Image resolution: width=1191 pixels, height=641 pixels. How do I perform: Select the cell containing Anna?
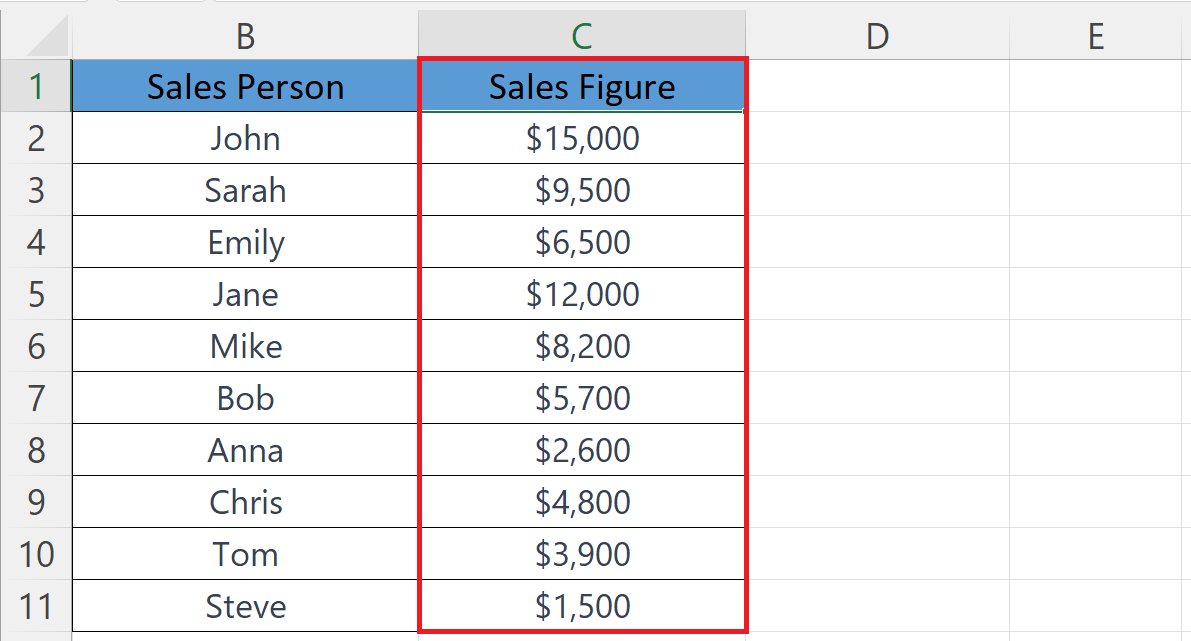tap(245, 450)
